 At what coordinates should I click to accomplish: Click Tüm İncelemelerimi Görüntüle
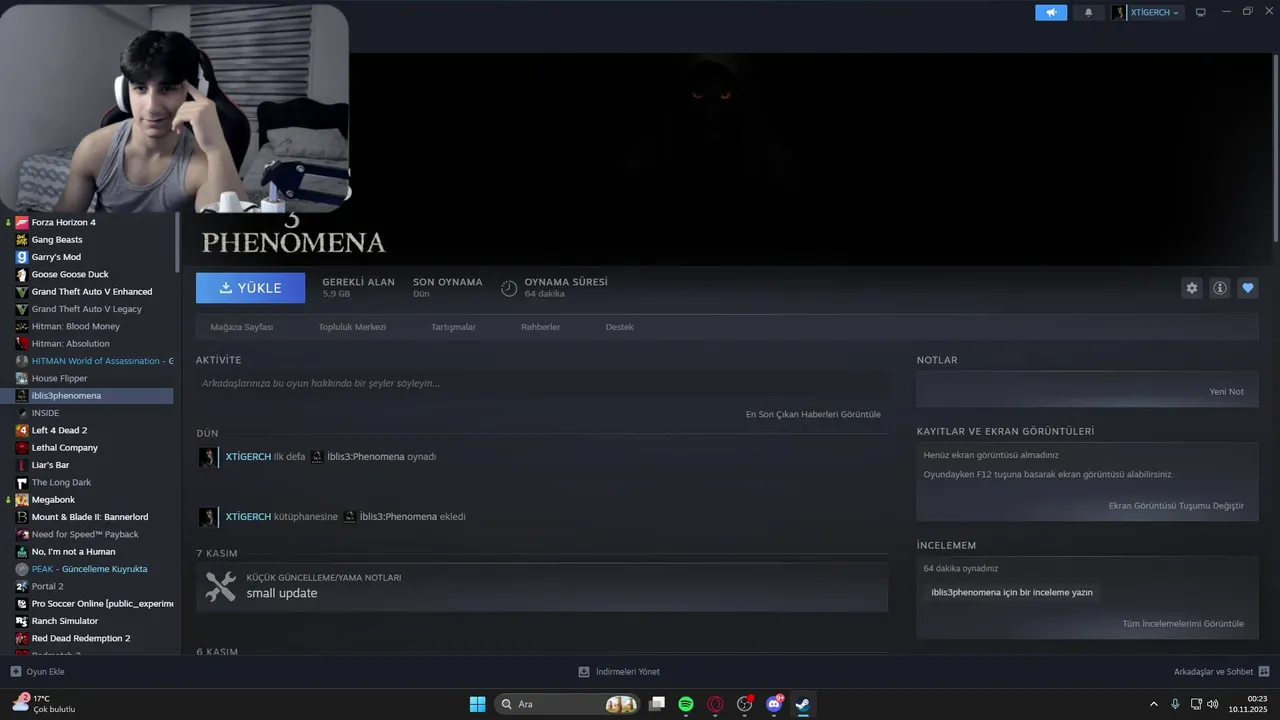1183,624
